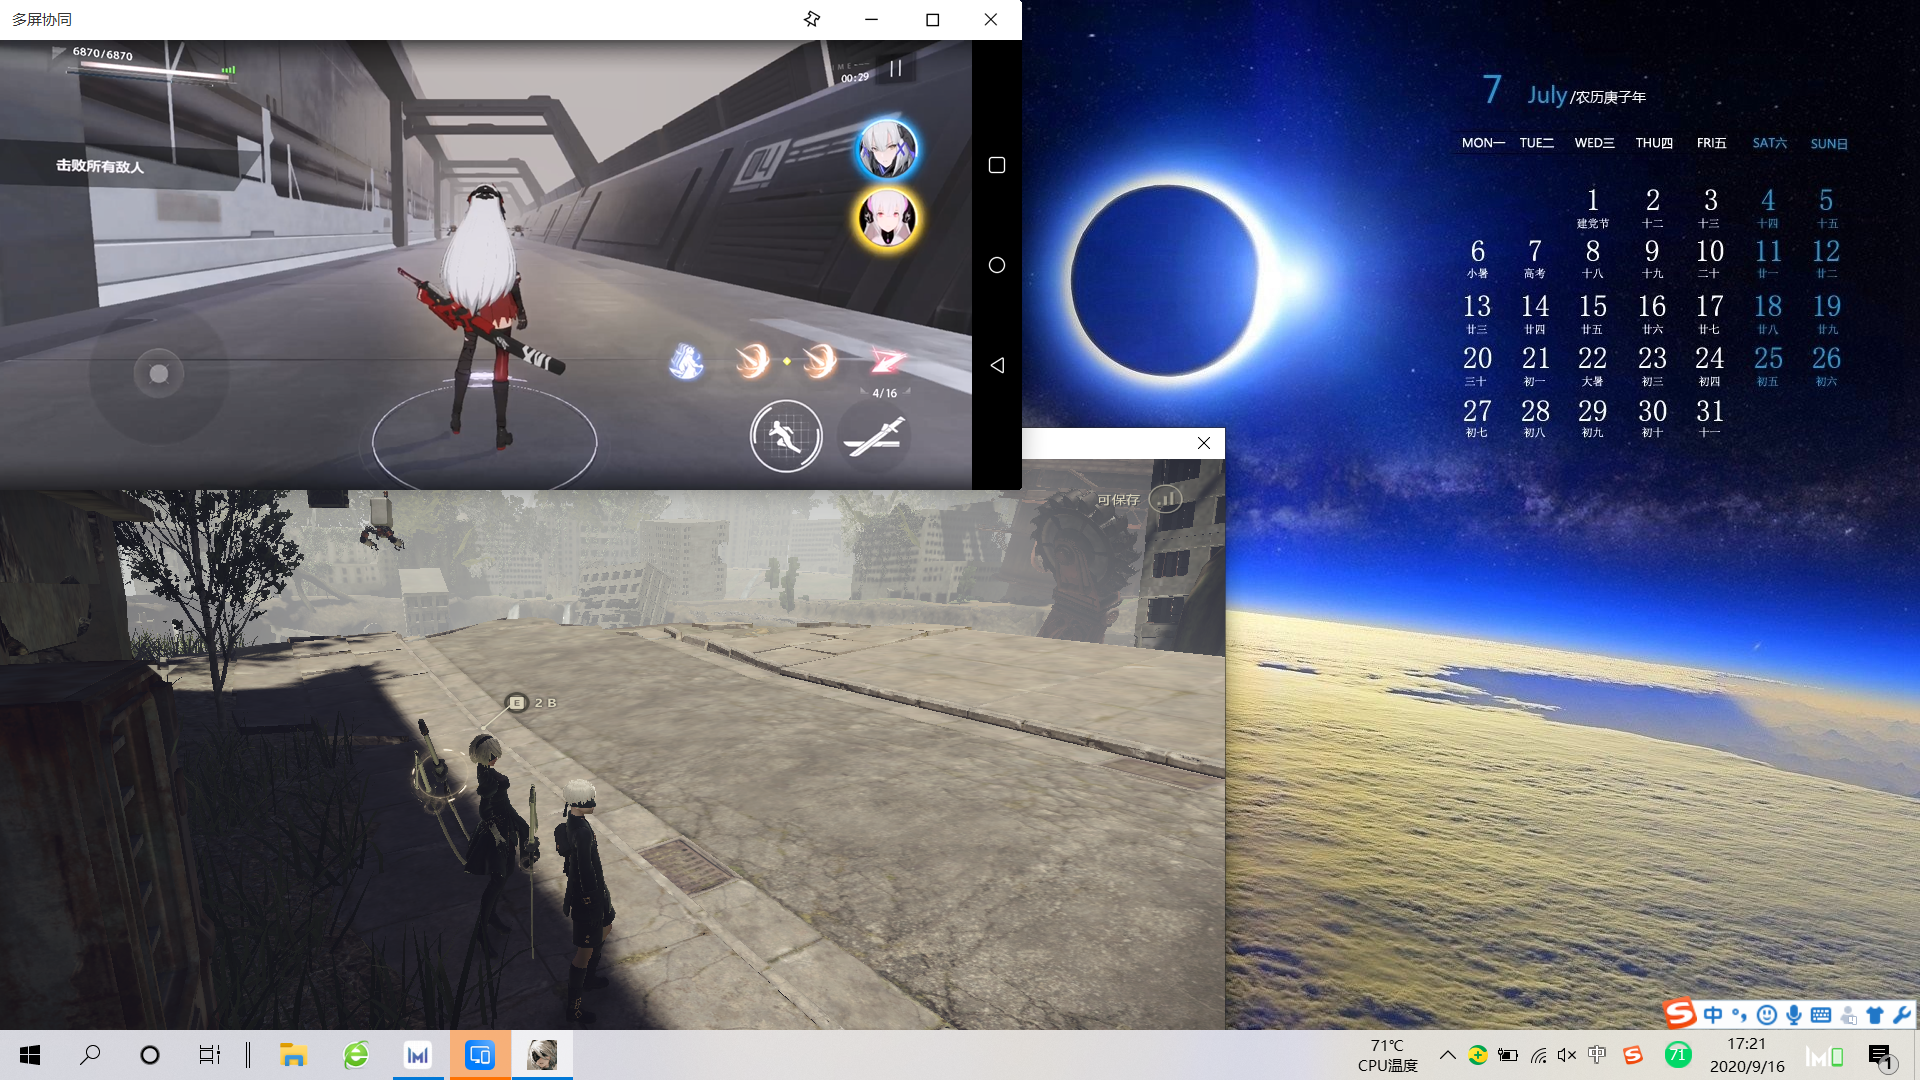
Task: Open the Windows Start menu
Action: pyautogui.click(x=30, y=1055)
